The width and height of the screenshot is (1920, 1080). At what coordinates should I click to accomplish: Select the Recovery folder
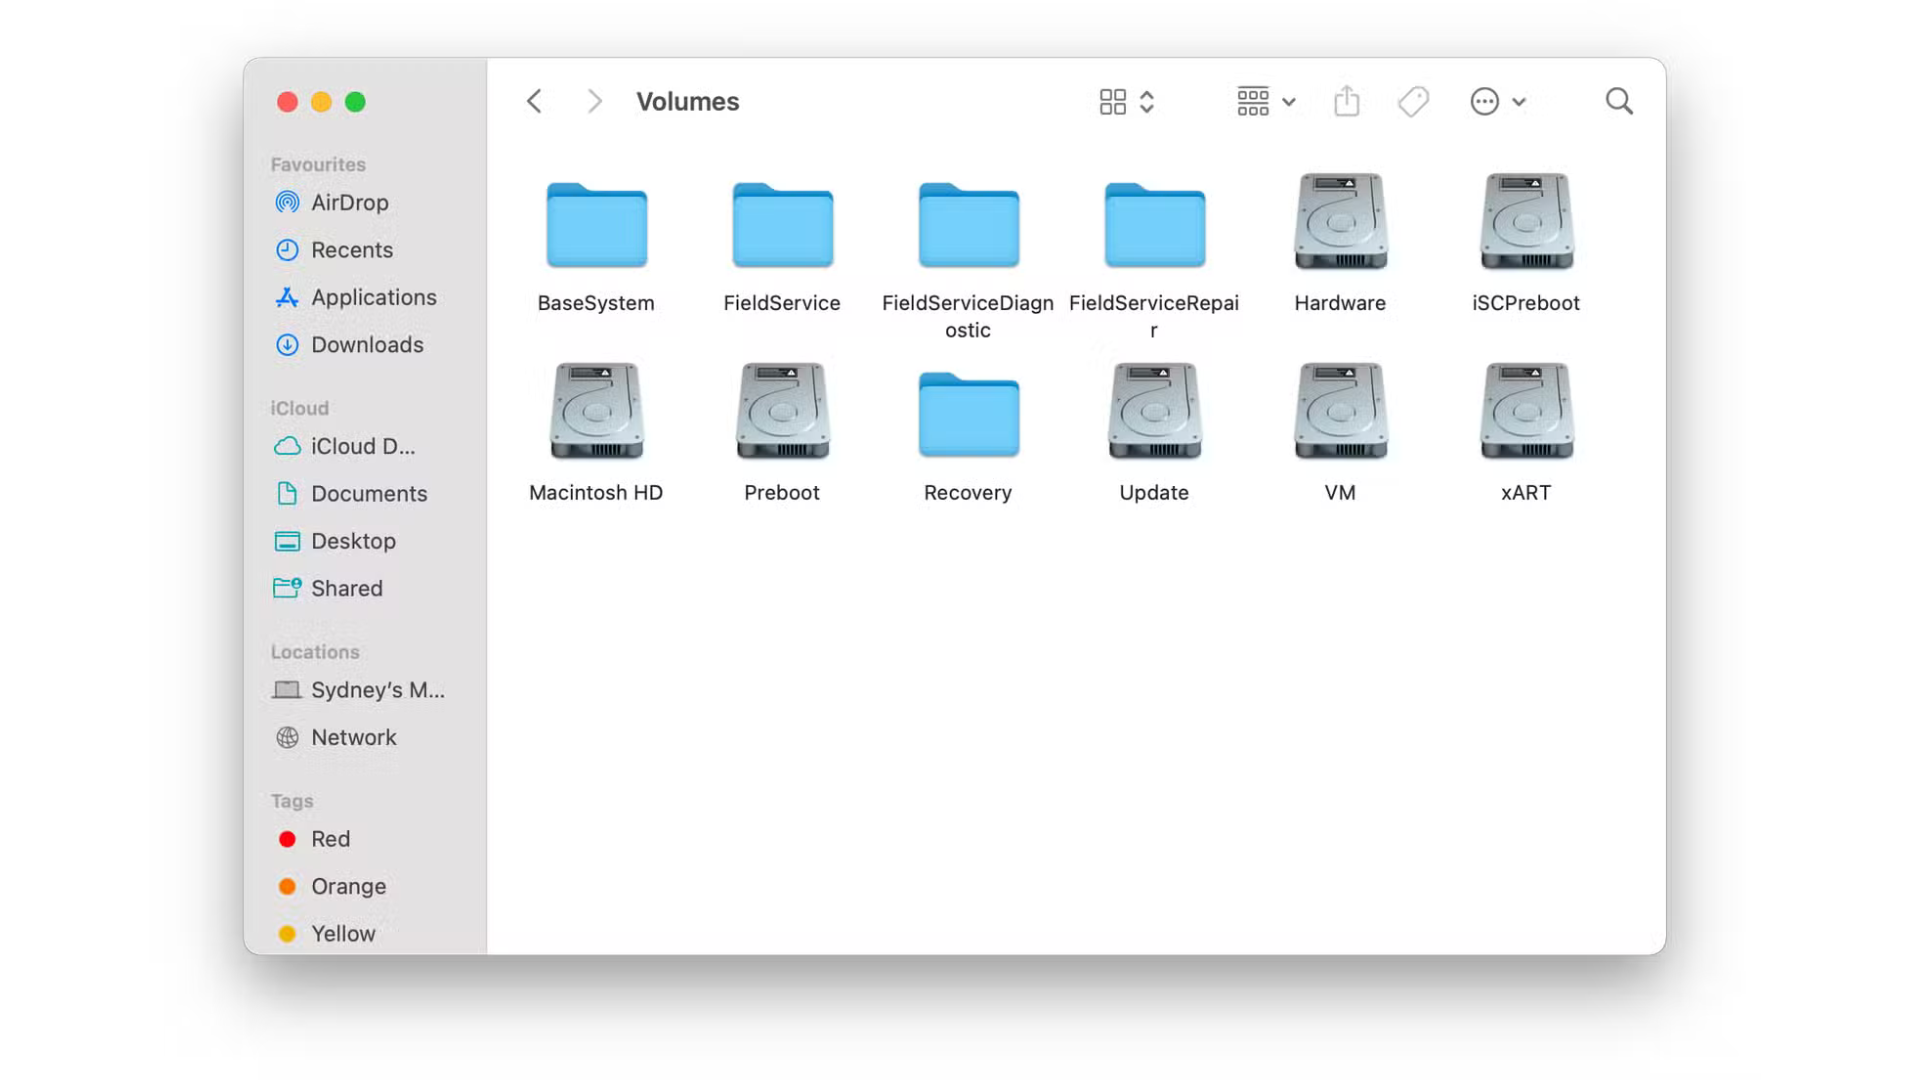(968, 415)
